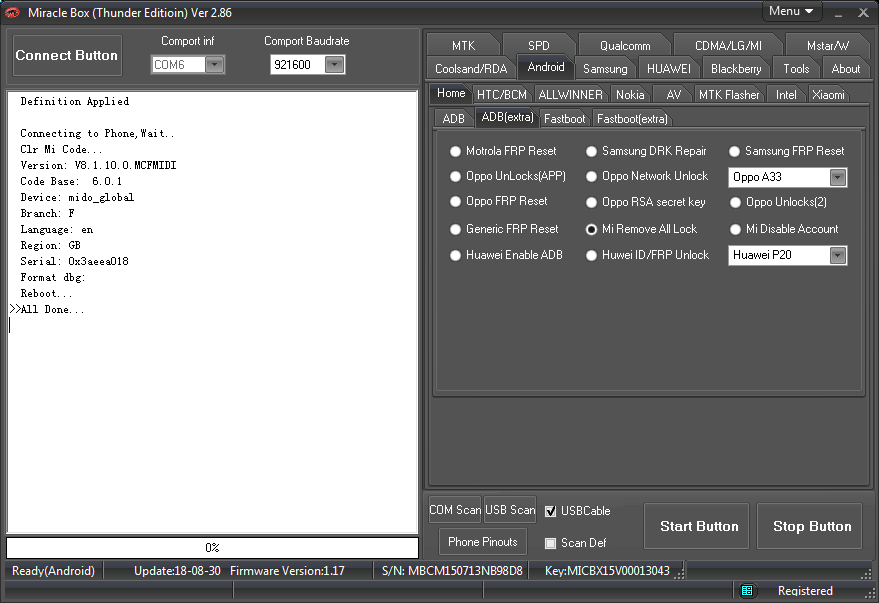Open the Coolsand/RDA tab
879x603 pixels.
coord(471,68)
